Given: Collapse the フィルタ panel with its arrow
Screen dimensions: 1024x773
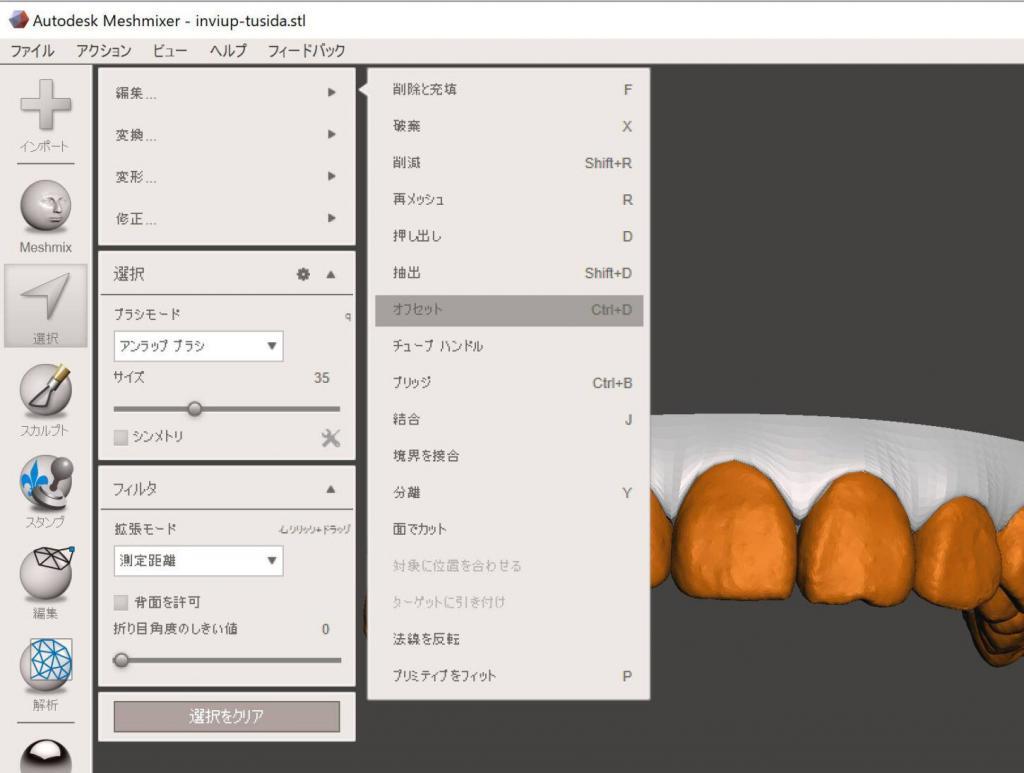Looking at the screenshot, I should (330, 489).
